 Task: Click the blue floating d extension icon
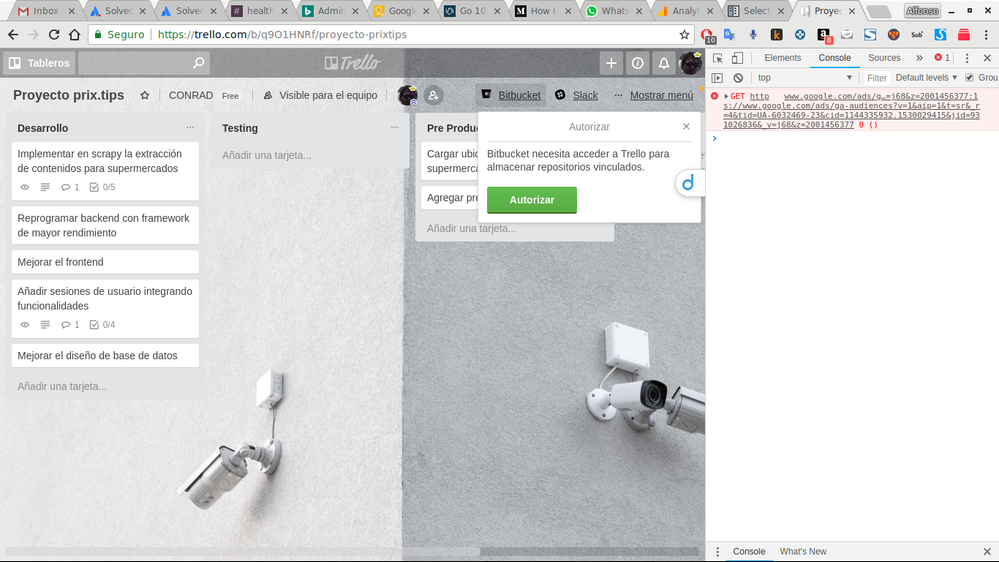point(688,184)
